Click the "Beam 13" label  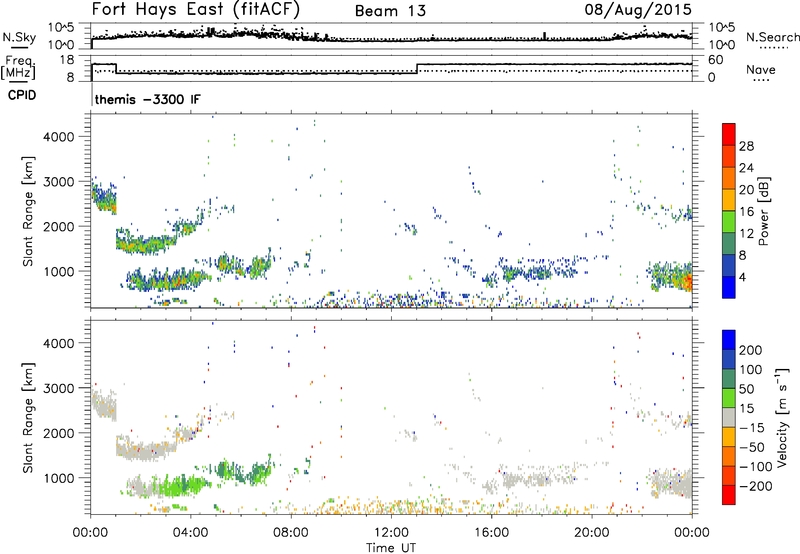tap(390, 11)
